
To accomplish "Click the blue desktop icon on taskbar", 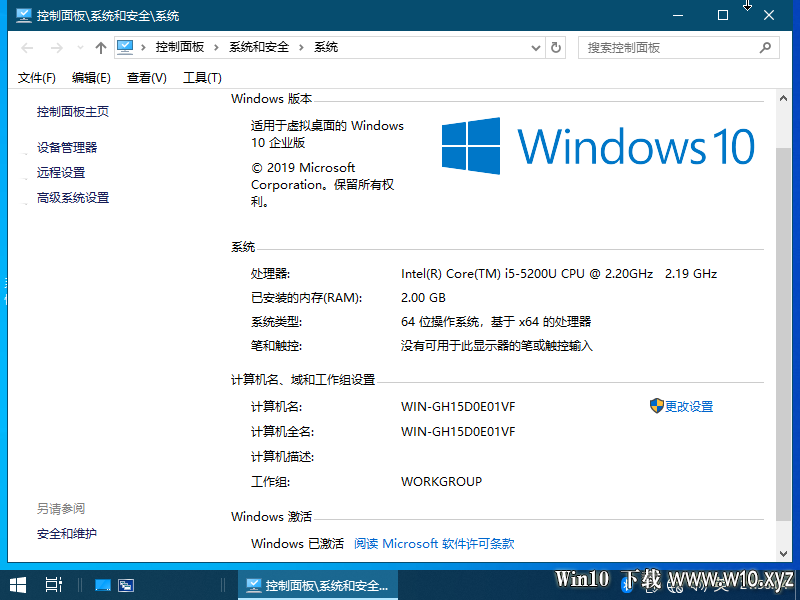I will [x=103, y=585].
